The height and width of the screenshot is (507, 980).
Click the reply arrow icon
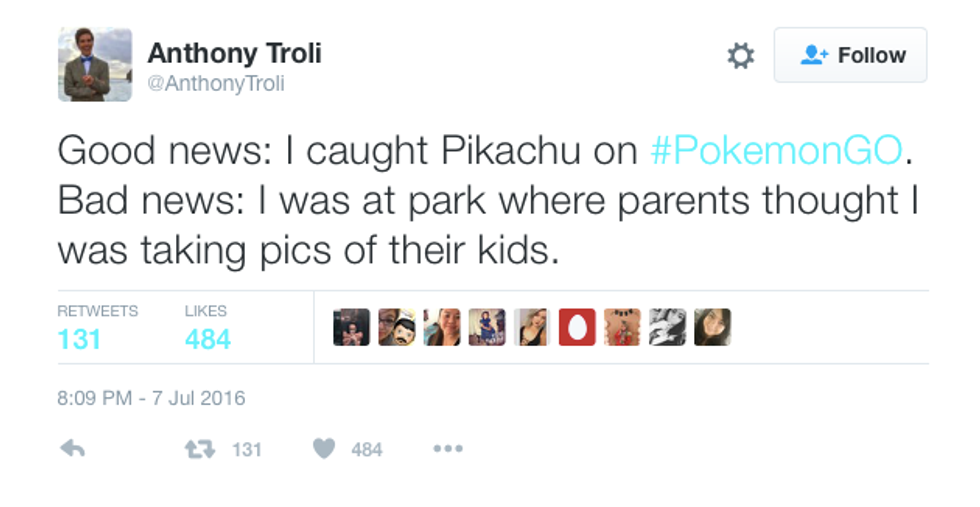pos(73,449)
